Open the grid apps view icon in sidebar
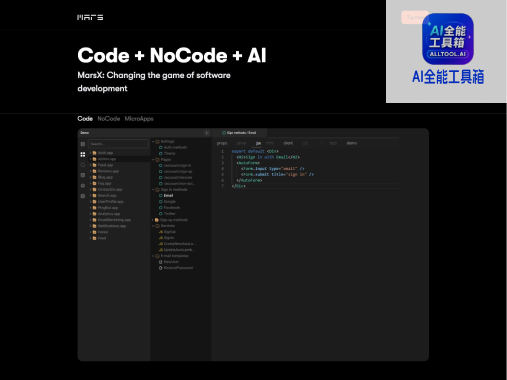The height and width of the screenshot is (380, 507). tap(83, 154)
